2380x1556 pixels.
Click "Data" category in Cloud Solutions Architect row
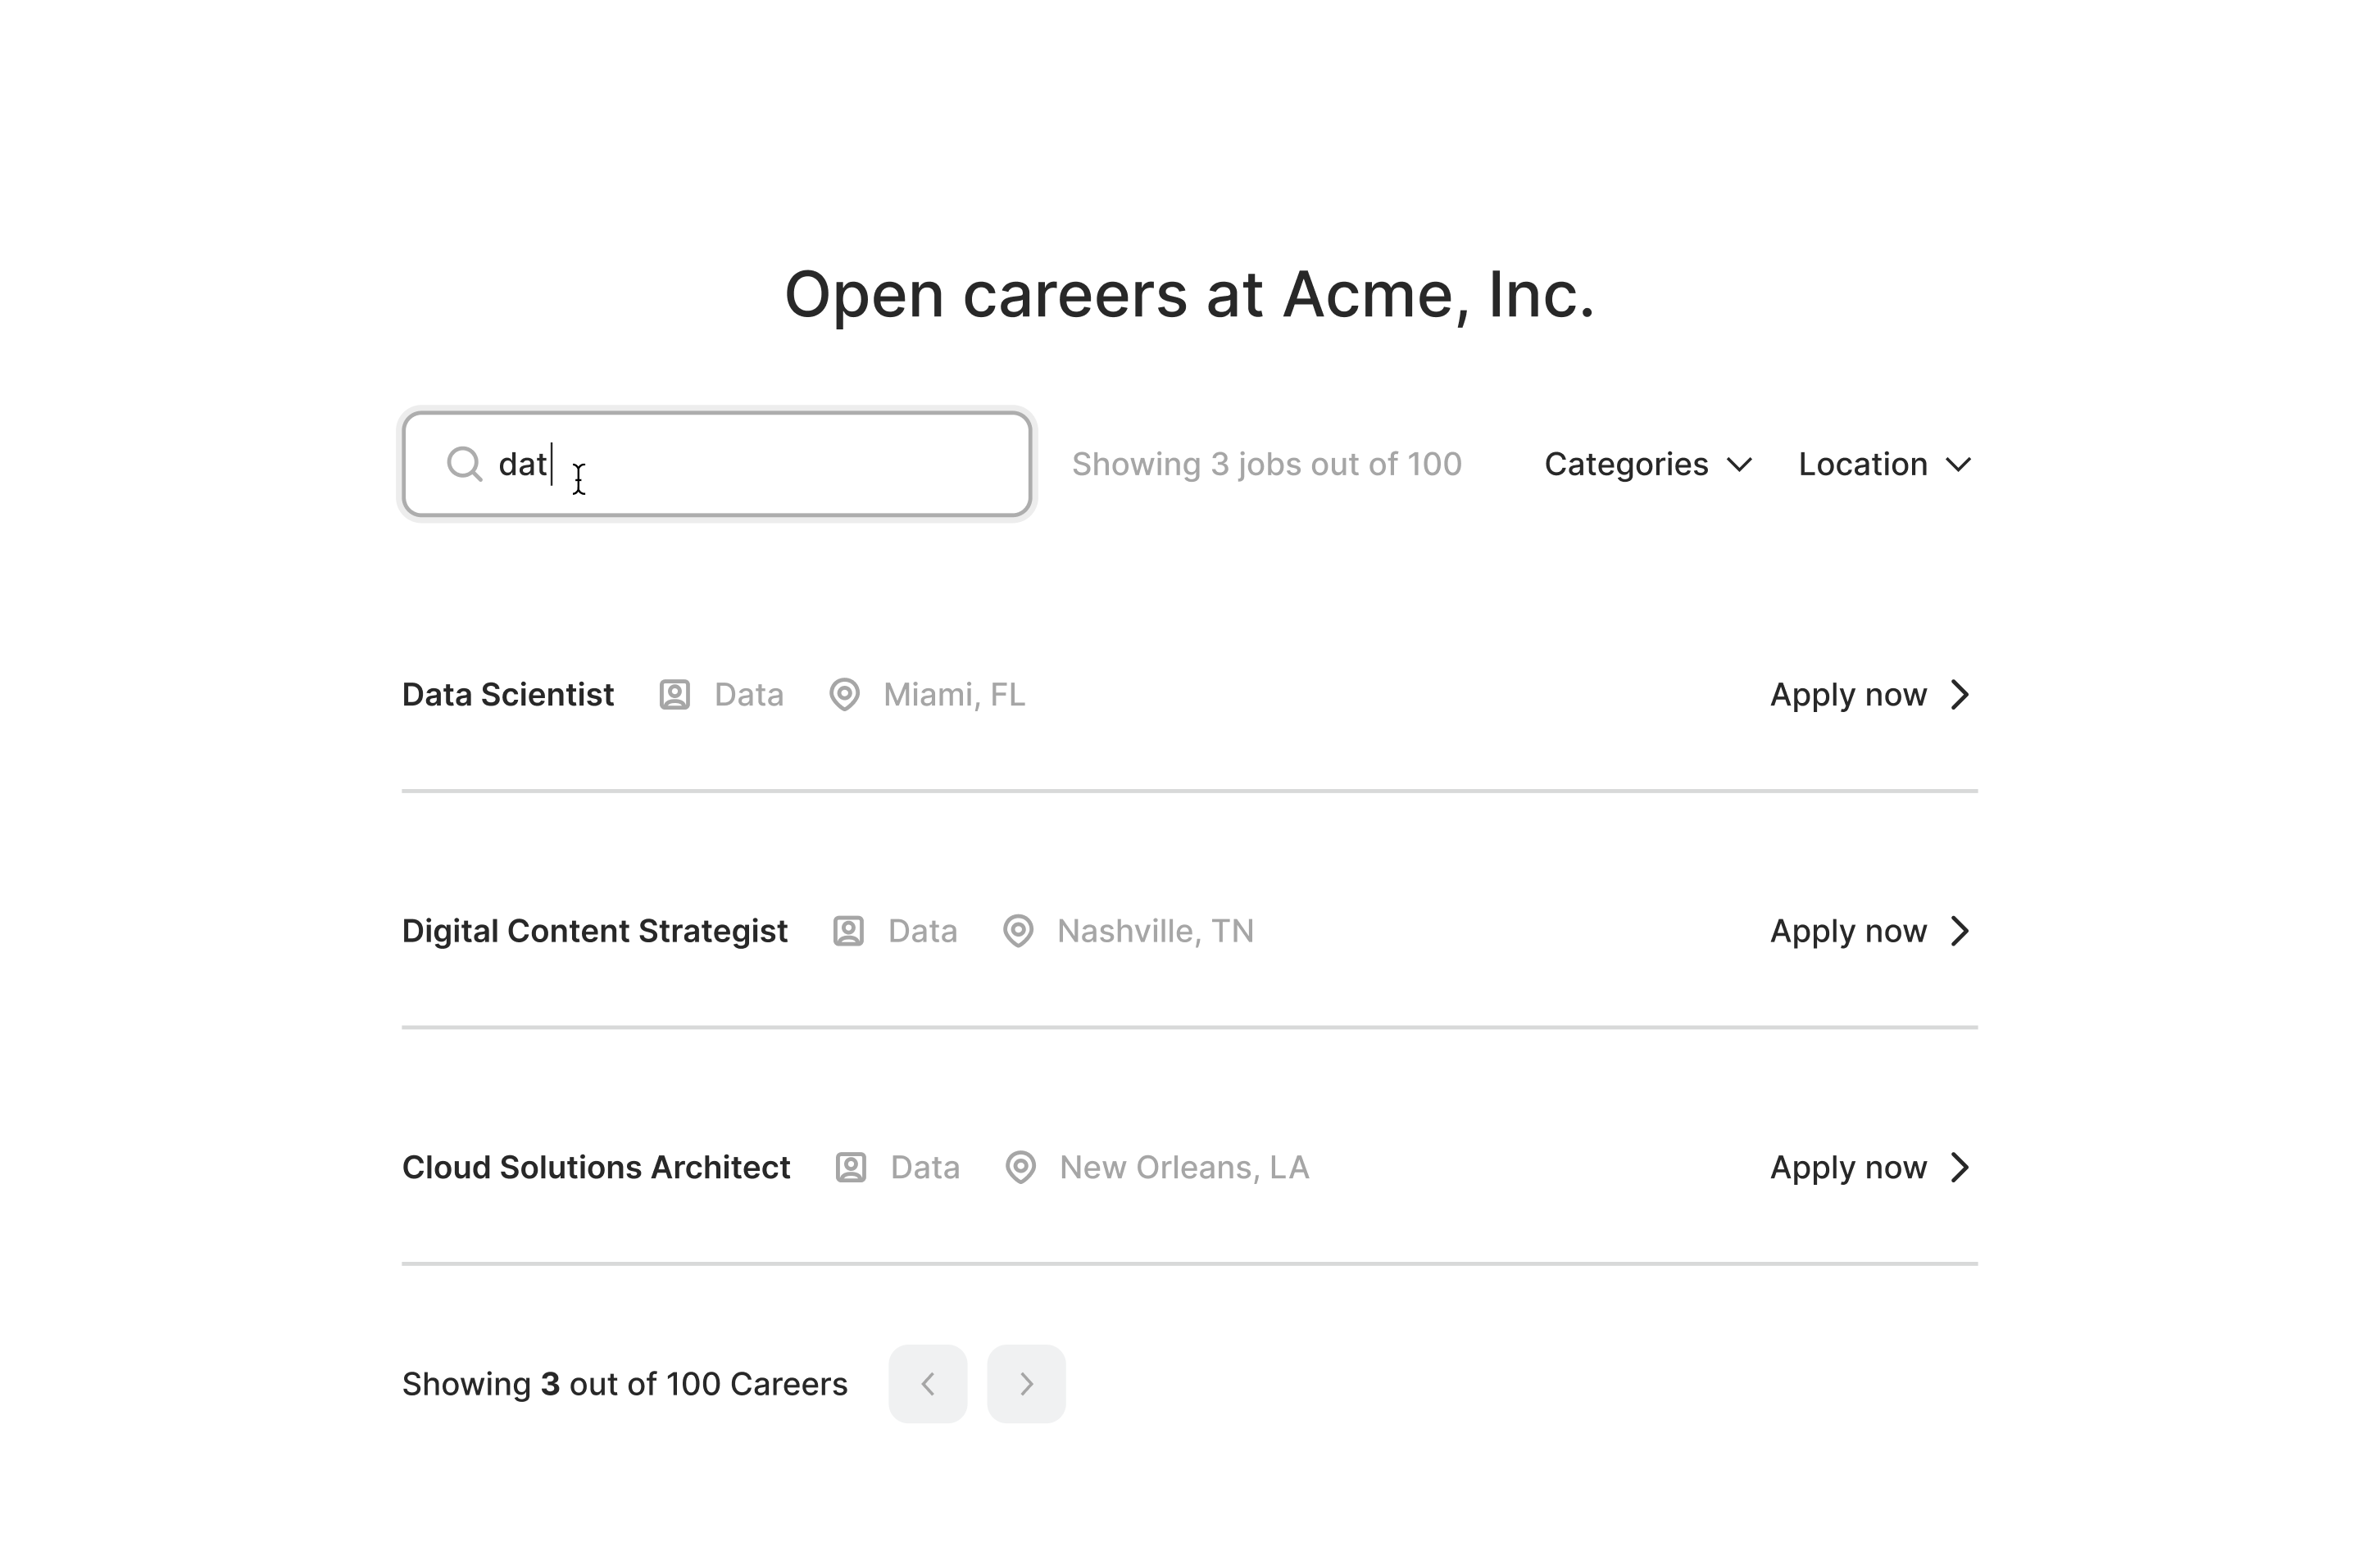pos(925,1167)
